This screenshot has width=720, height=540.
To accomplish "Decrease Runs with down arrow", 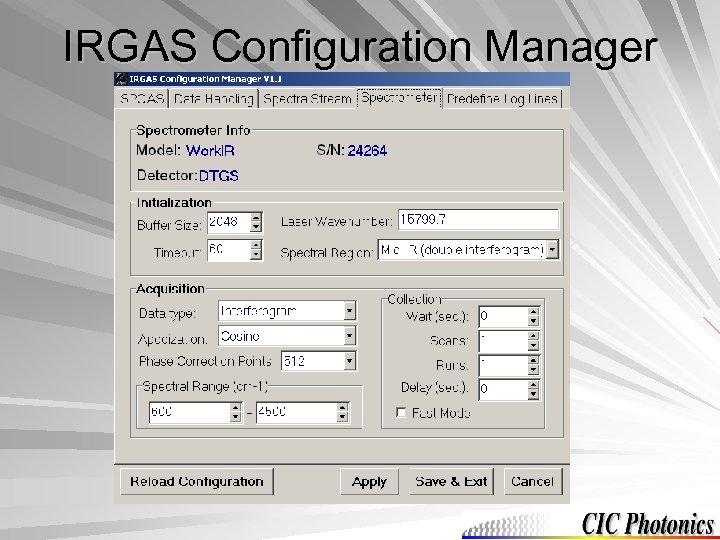I will [533, 371].
